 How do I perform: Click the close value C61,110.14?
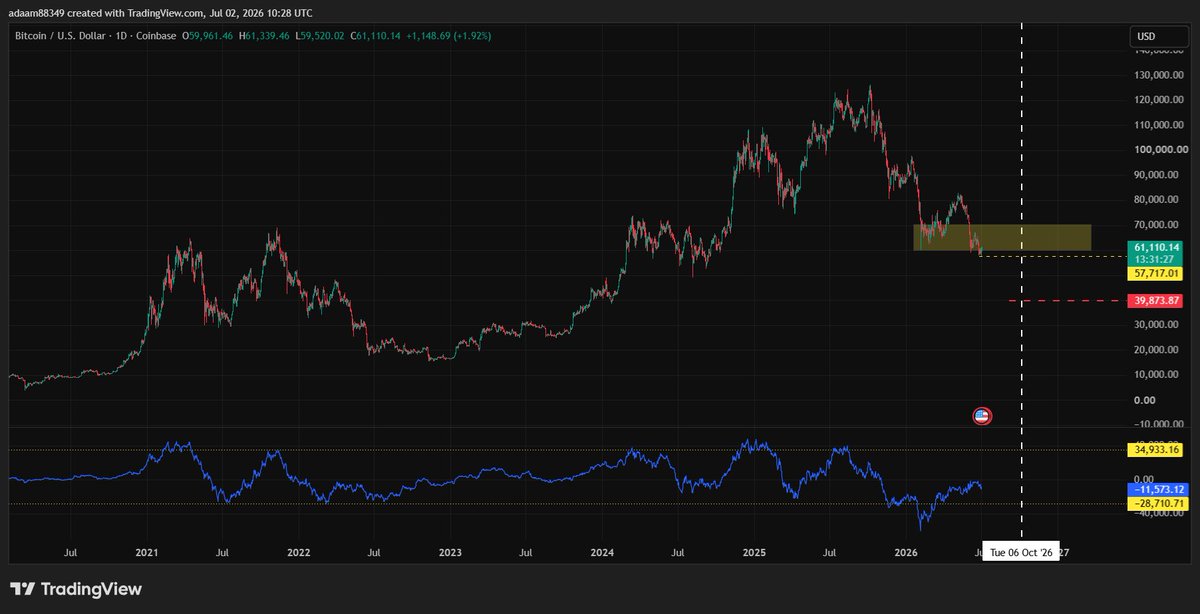tap(375, 36)
